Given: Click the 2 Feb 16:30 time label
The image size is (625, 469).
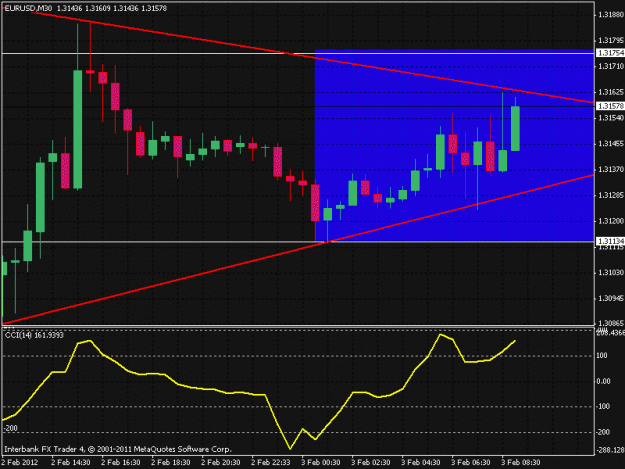Looking at the screenshot, I should (120, 462).
